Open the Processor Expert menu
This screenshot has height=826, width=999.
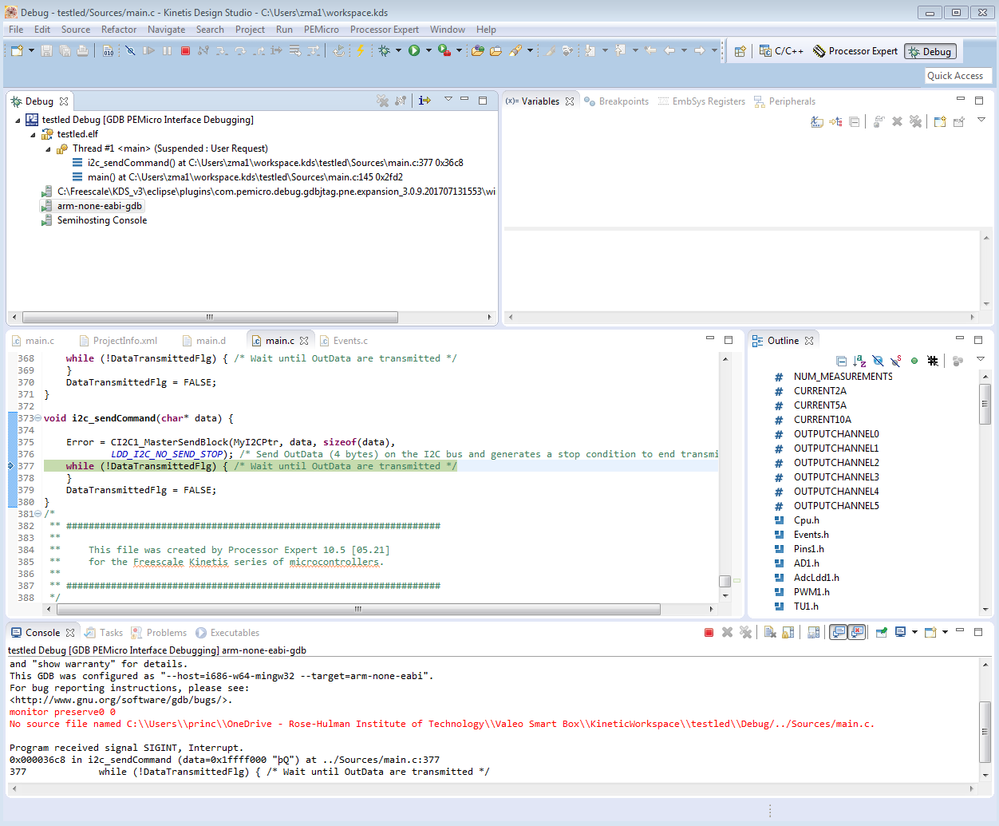coord(384,29)
